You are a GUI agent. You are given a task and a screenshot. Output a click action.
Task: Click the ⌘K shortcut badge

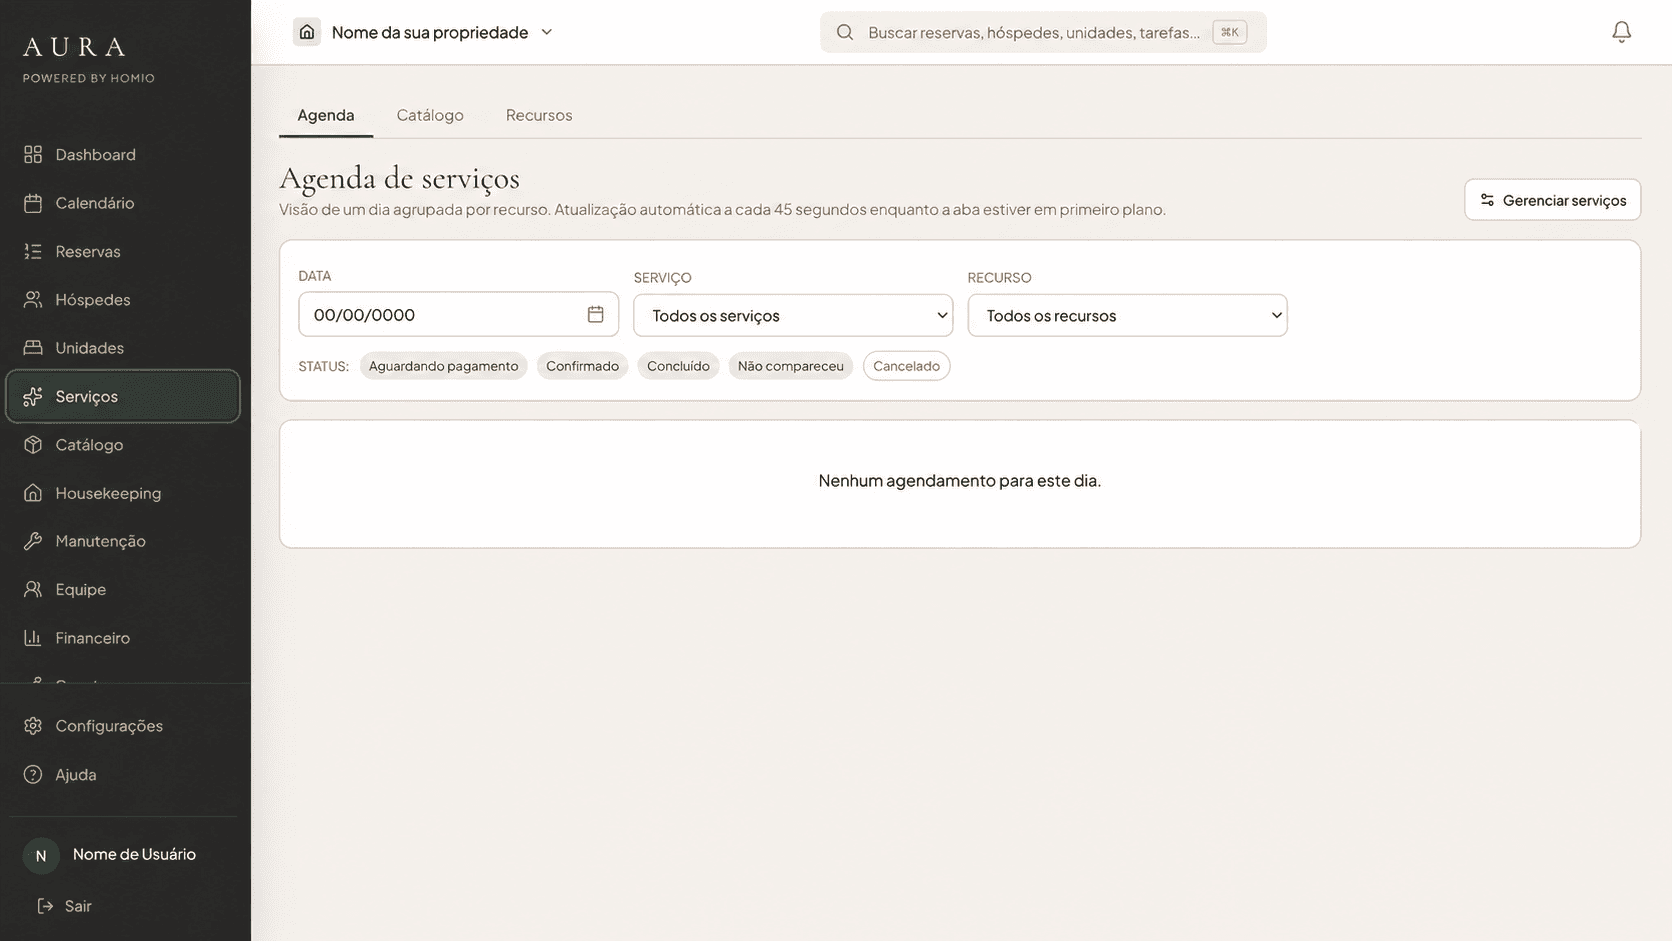click(1229, 32)
